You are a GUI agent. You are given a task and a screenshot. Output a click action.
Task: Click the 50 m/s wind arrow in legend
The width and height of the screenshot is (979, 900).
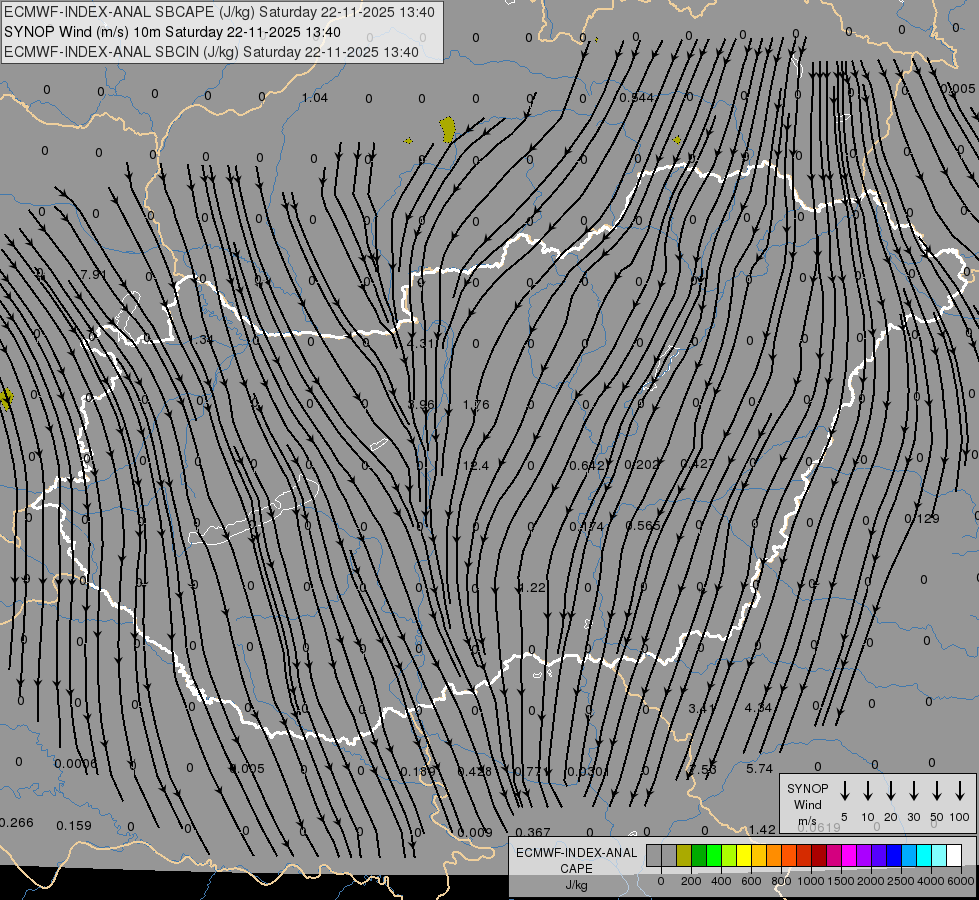pos(937,791)
